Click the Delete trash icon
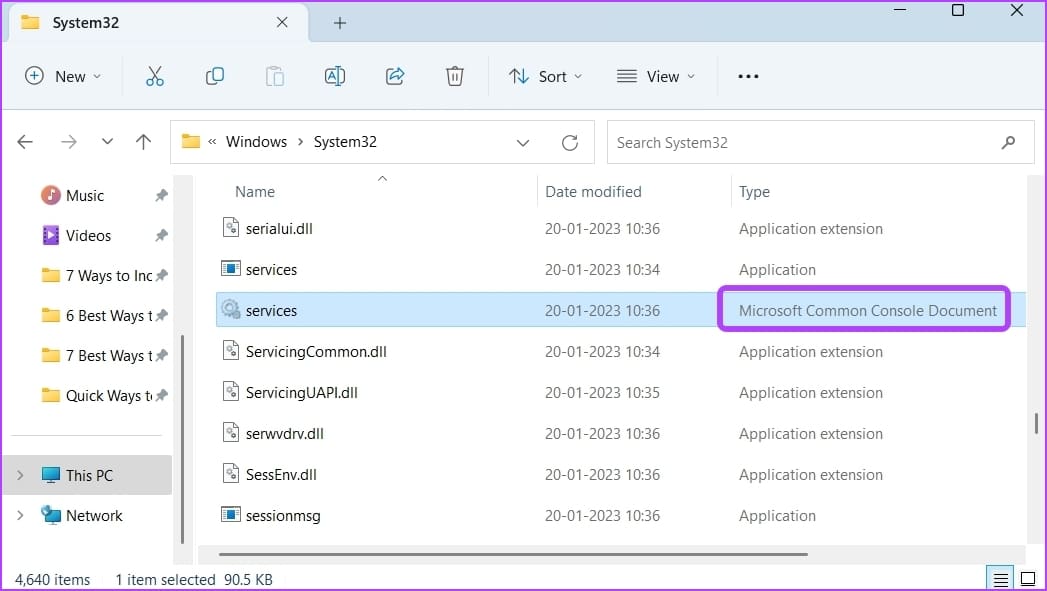The width and height of the screenshot is (1047, 591). (455, 76)
